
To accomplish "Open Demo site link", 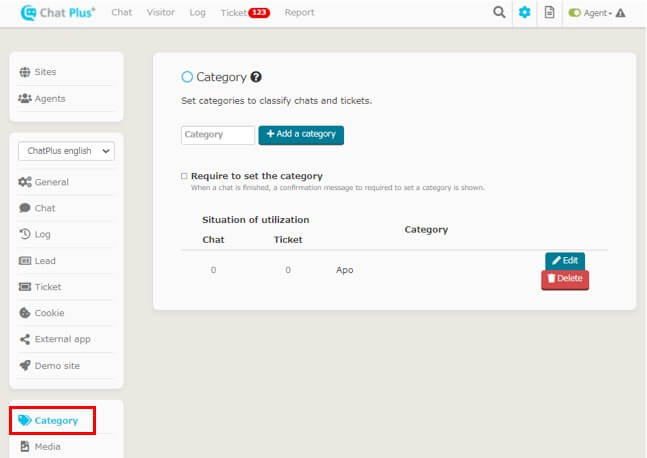I will [x=57, y=366].
